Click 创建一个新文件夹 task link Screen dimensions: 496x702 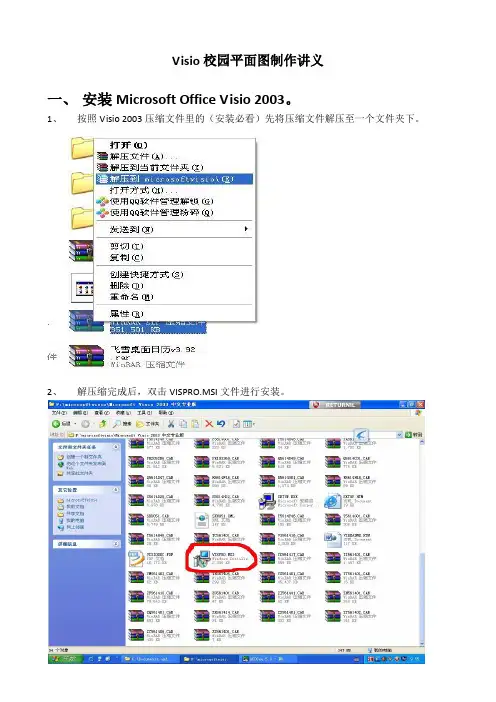[80, 457]
